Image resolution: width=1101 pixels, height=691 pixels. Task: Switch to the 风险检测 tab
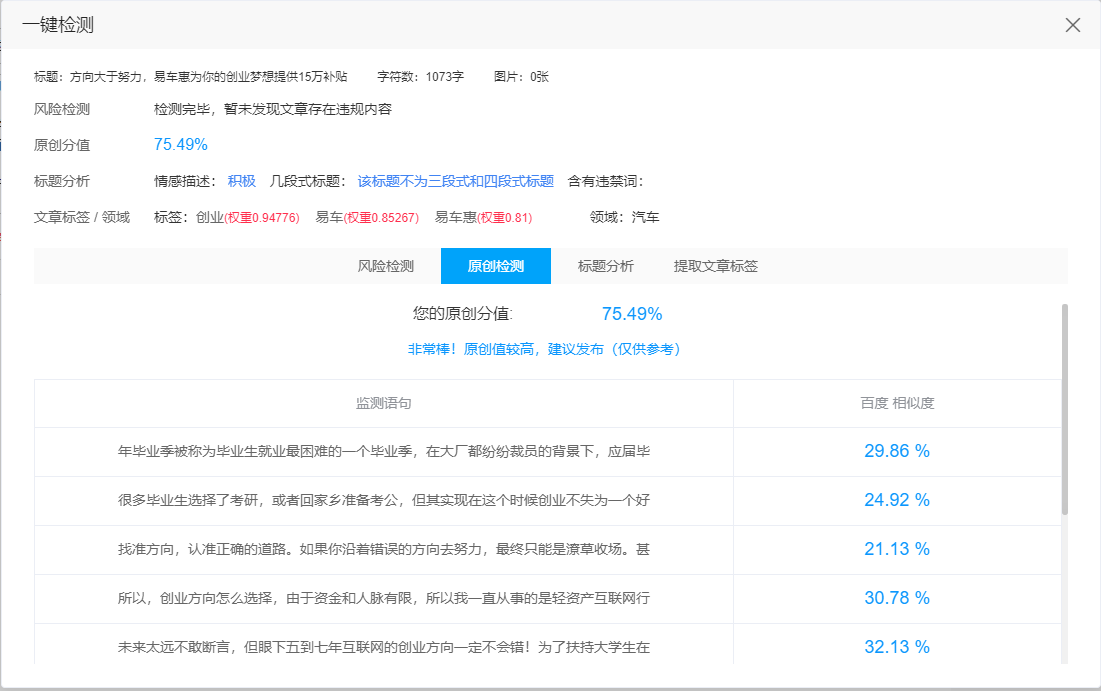(385, 266)
